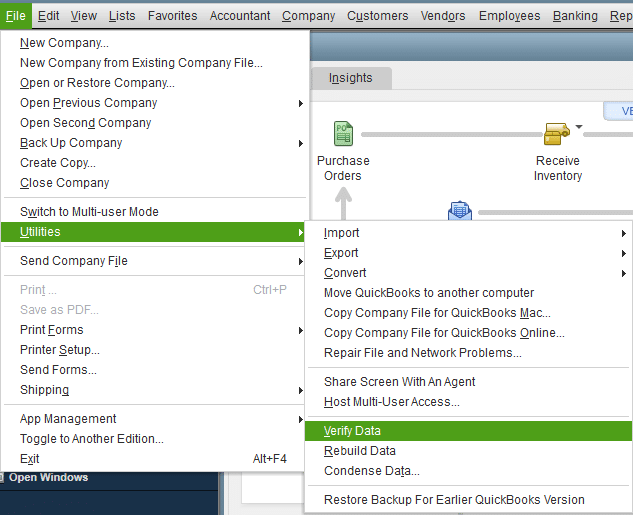The image size is (633, 515).
Task: Expand the Convert submenu
Action: click(345, 273)
